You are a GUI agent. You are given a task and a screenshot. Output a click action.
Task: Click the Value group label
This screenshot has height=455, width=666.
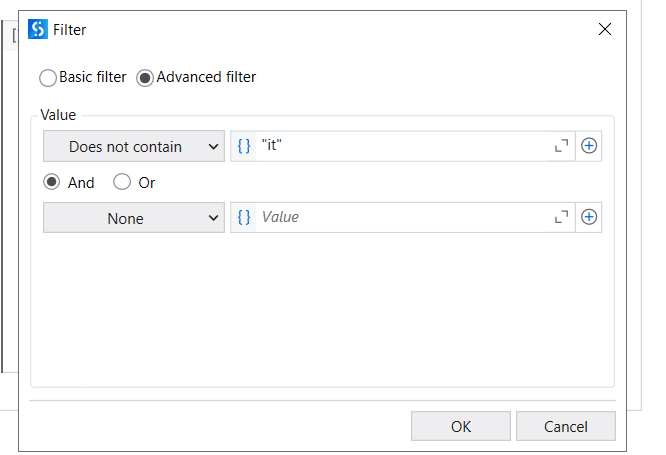(x=58, y=116)
